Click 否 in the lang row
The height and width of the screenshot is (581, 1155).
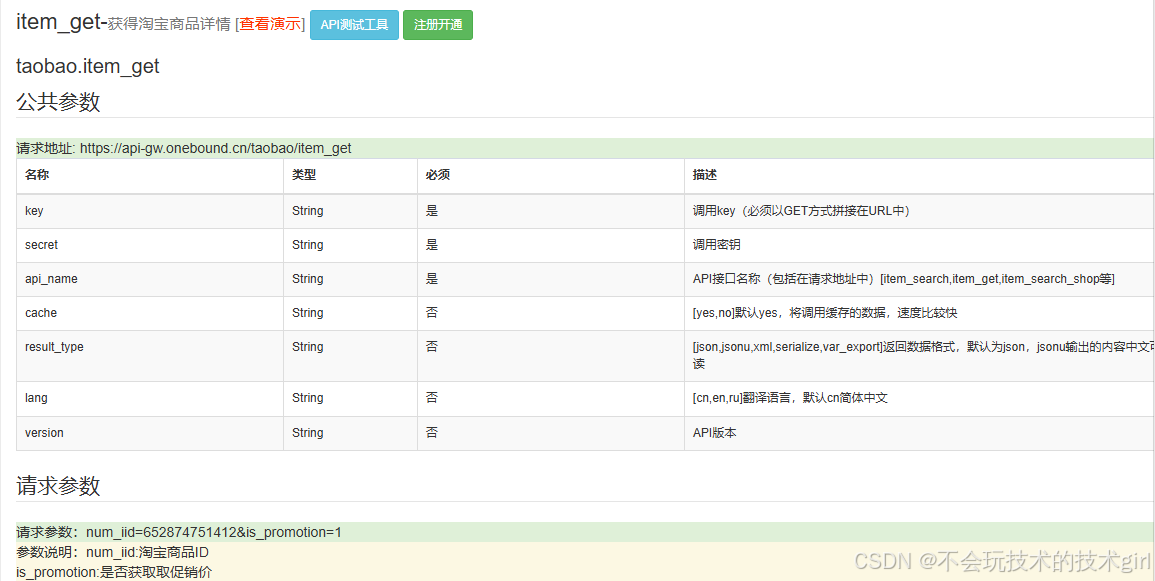432,398
